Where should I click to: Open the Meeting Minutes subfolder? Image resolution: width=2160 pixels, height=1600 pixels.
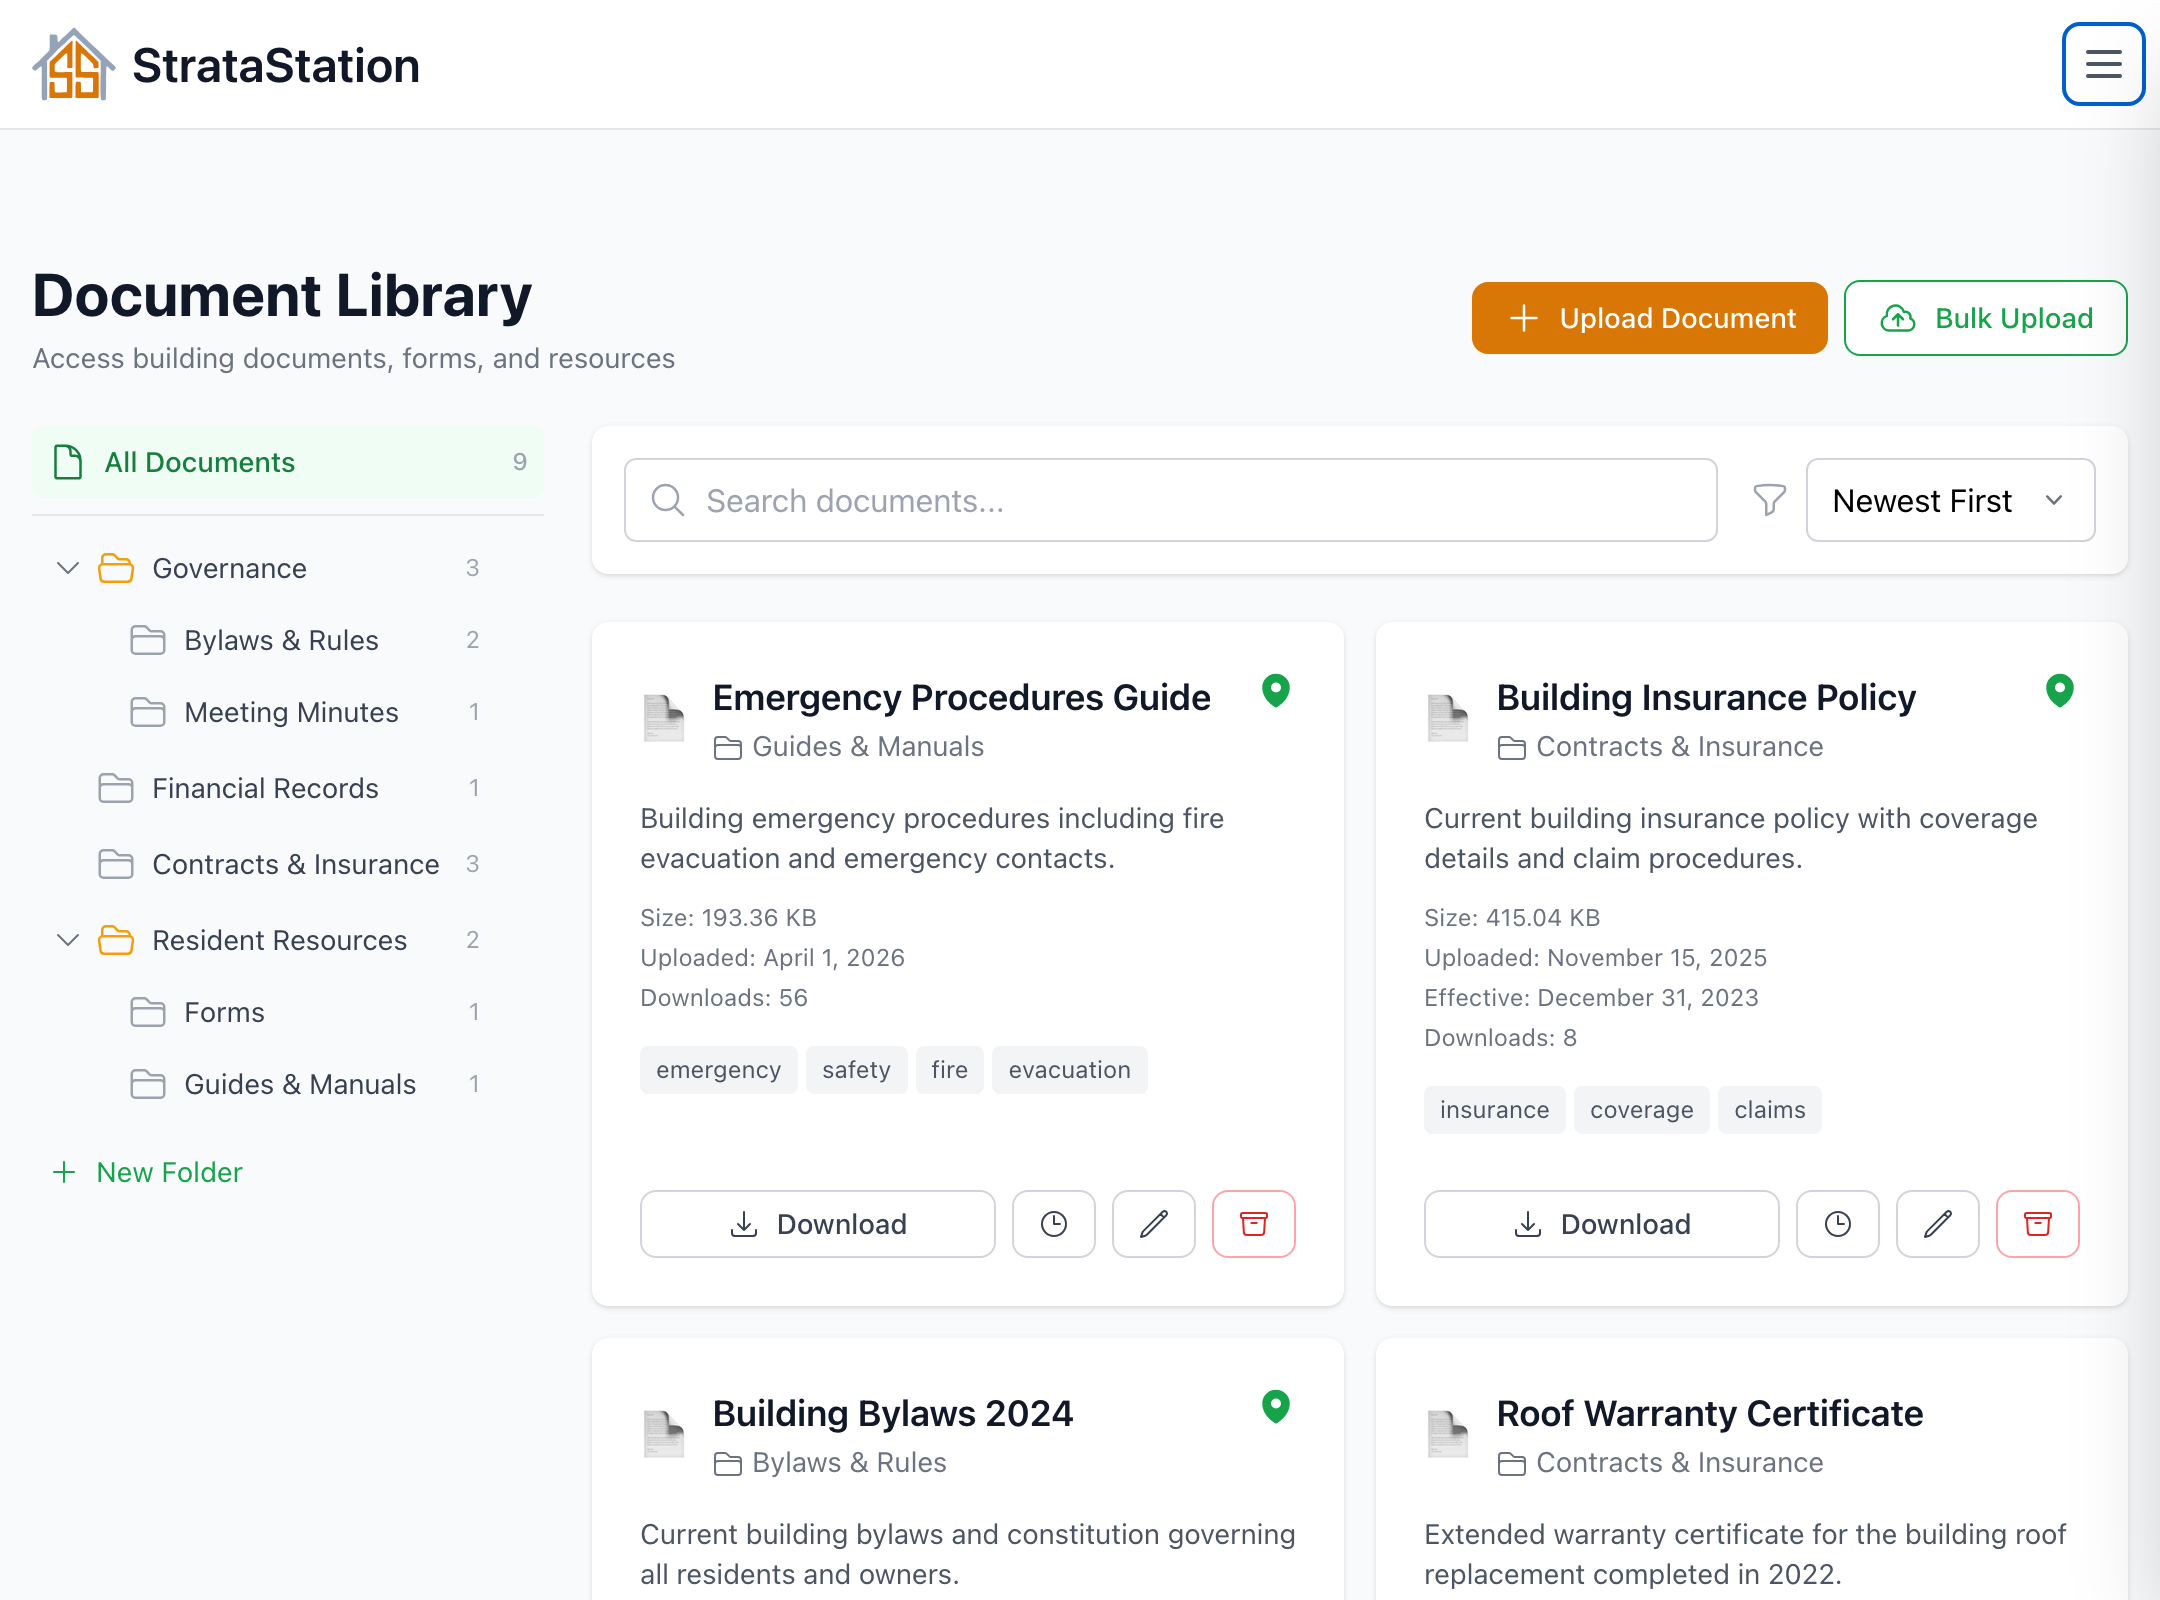point(288,712)
